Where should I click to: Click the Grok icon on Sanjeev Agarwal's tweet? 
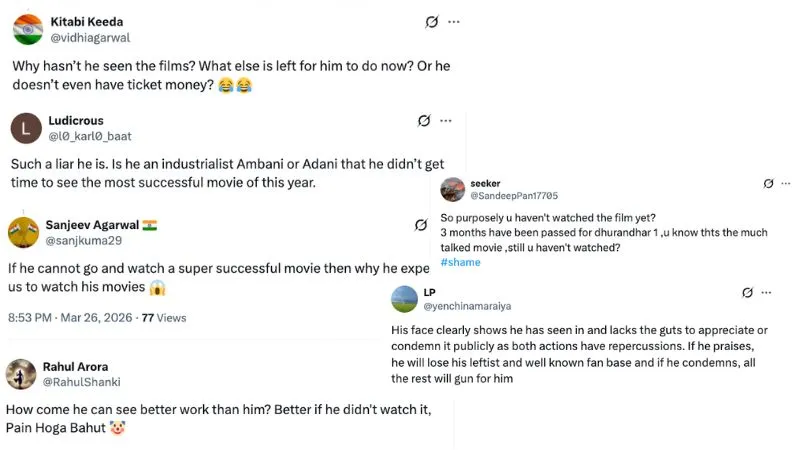422,225
